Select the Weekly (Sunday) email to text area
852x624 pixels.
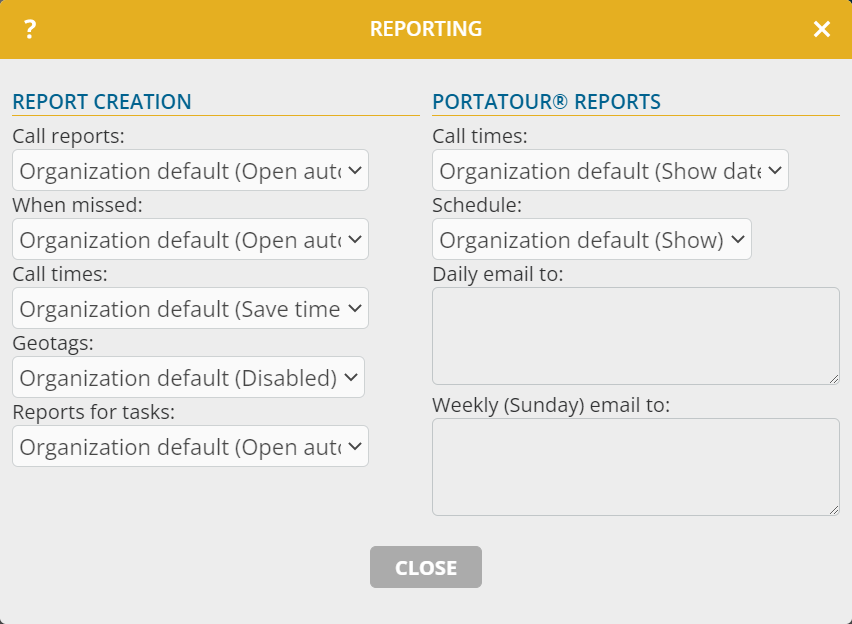point(636,465)
